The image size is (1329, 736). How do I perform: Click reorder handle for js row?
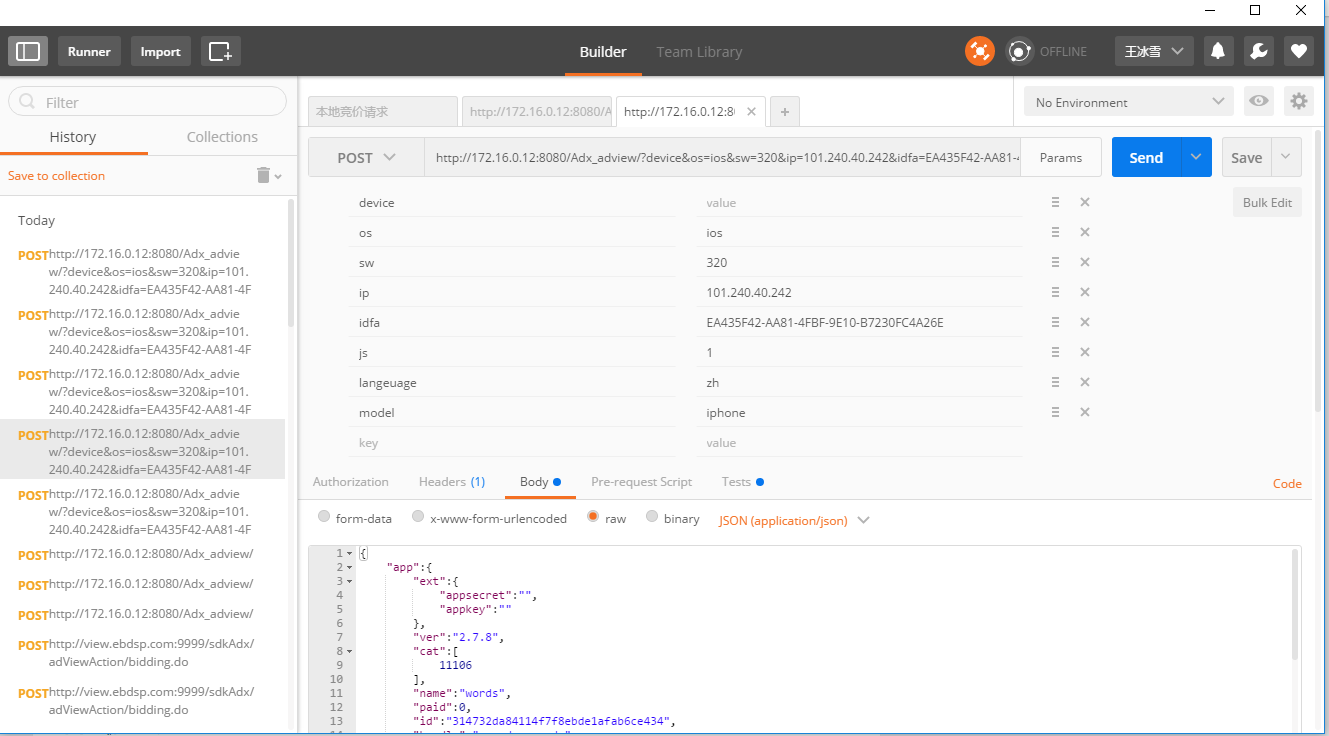1055,352
